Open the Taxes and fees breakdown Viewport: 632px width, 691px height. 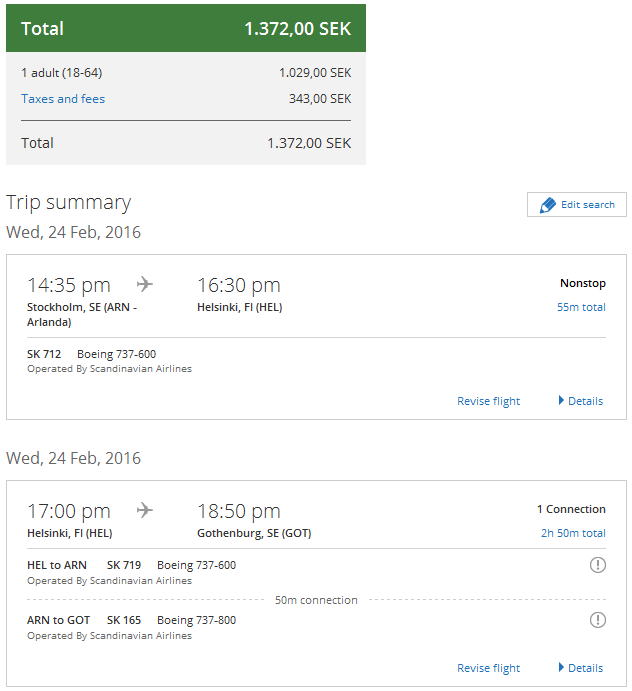pyautogui.click(x=63, y=99)
